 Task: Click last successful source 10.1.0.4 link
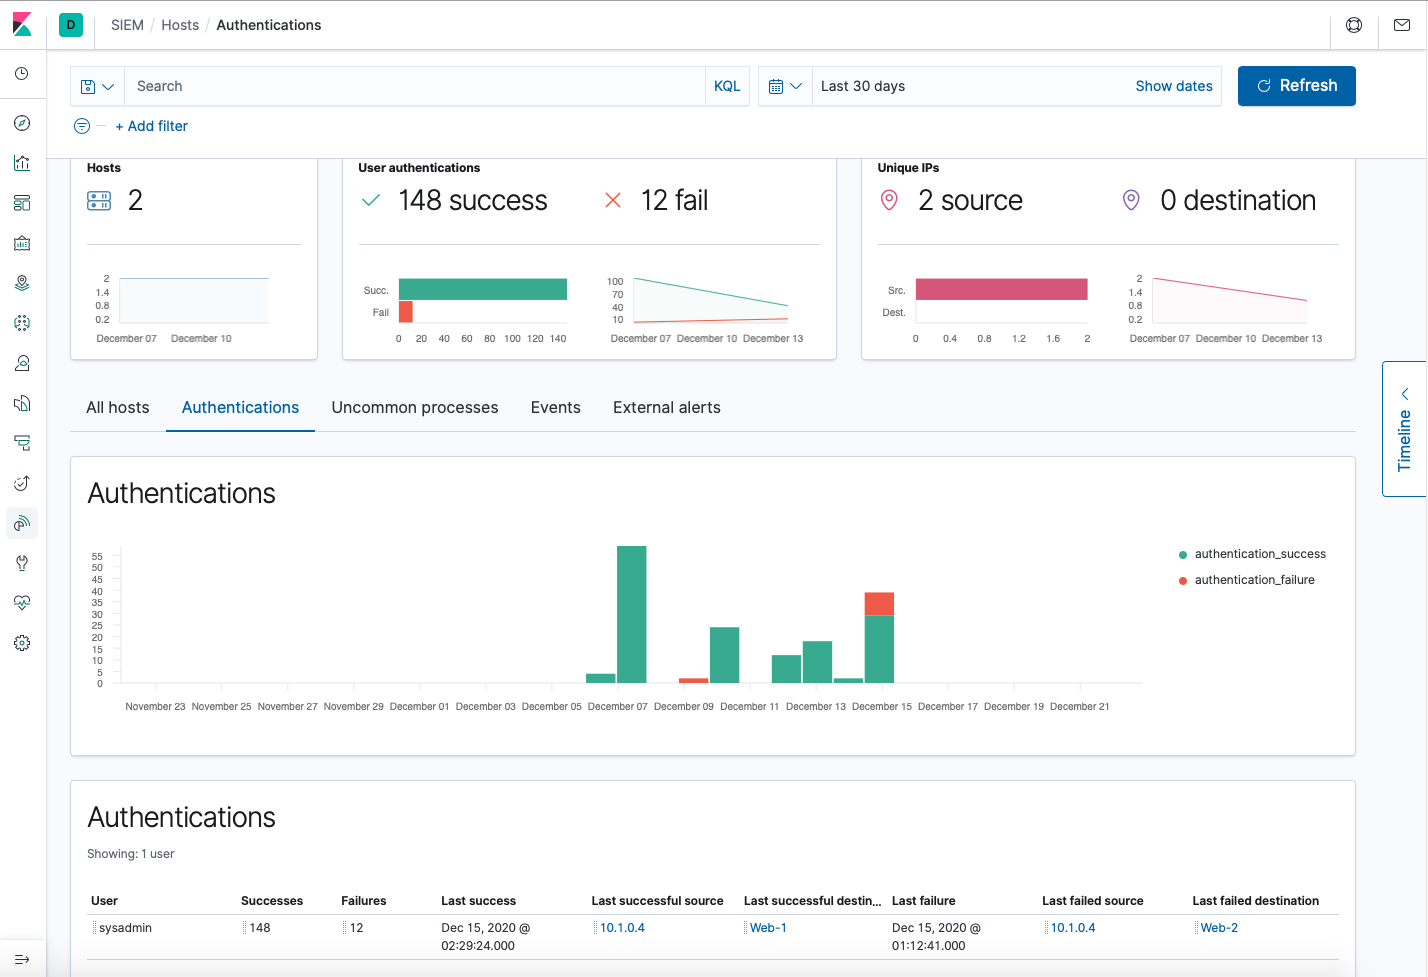click(622, 928)
